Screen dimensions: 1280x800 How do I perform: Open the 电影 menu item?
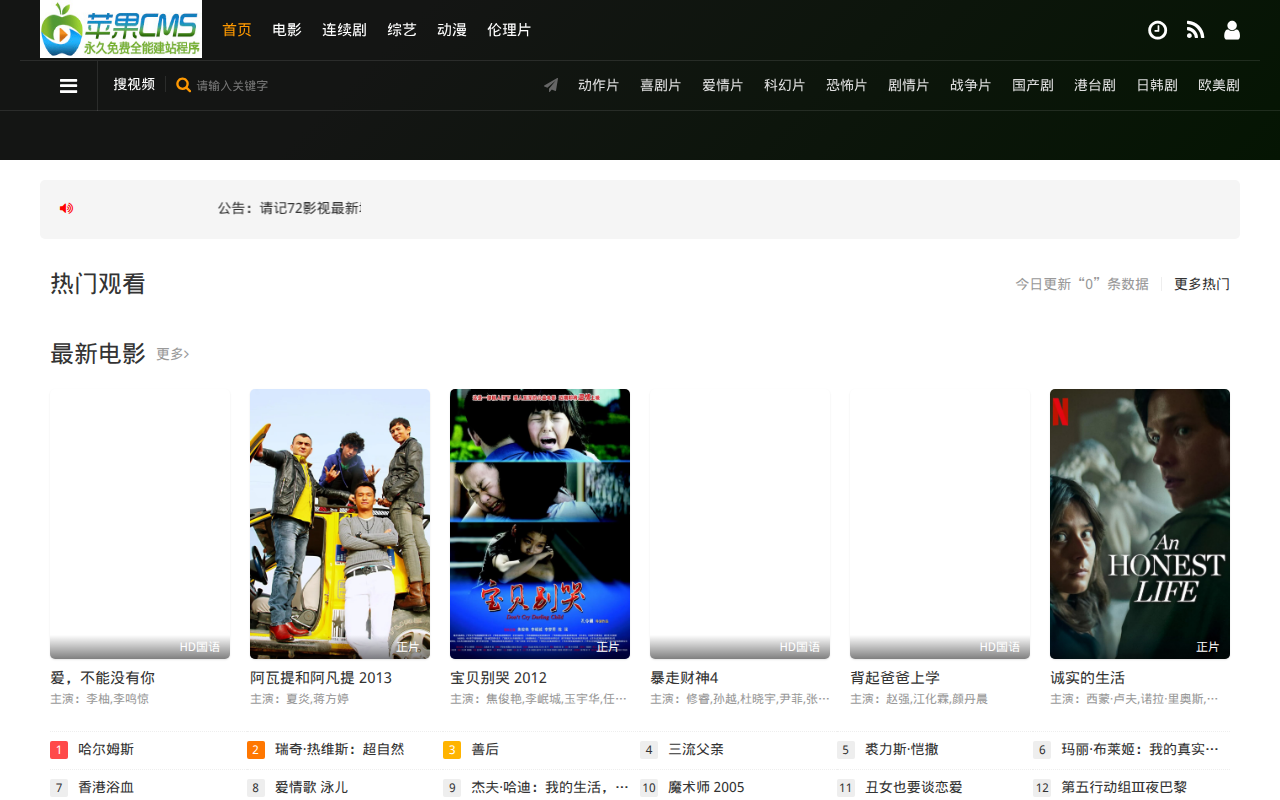coord(287,30)
